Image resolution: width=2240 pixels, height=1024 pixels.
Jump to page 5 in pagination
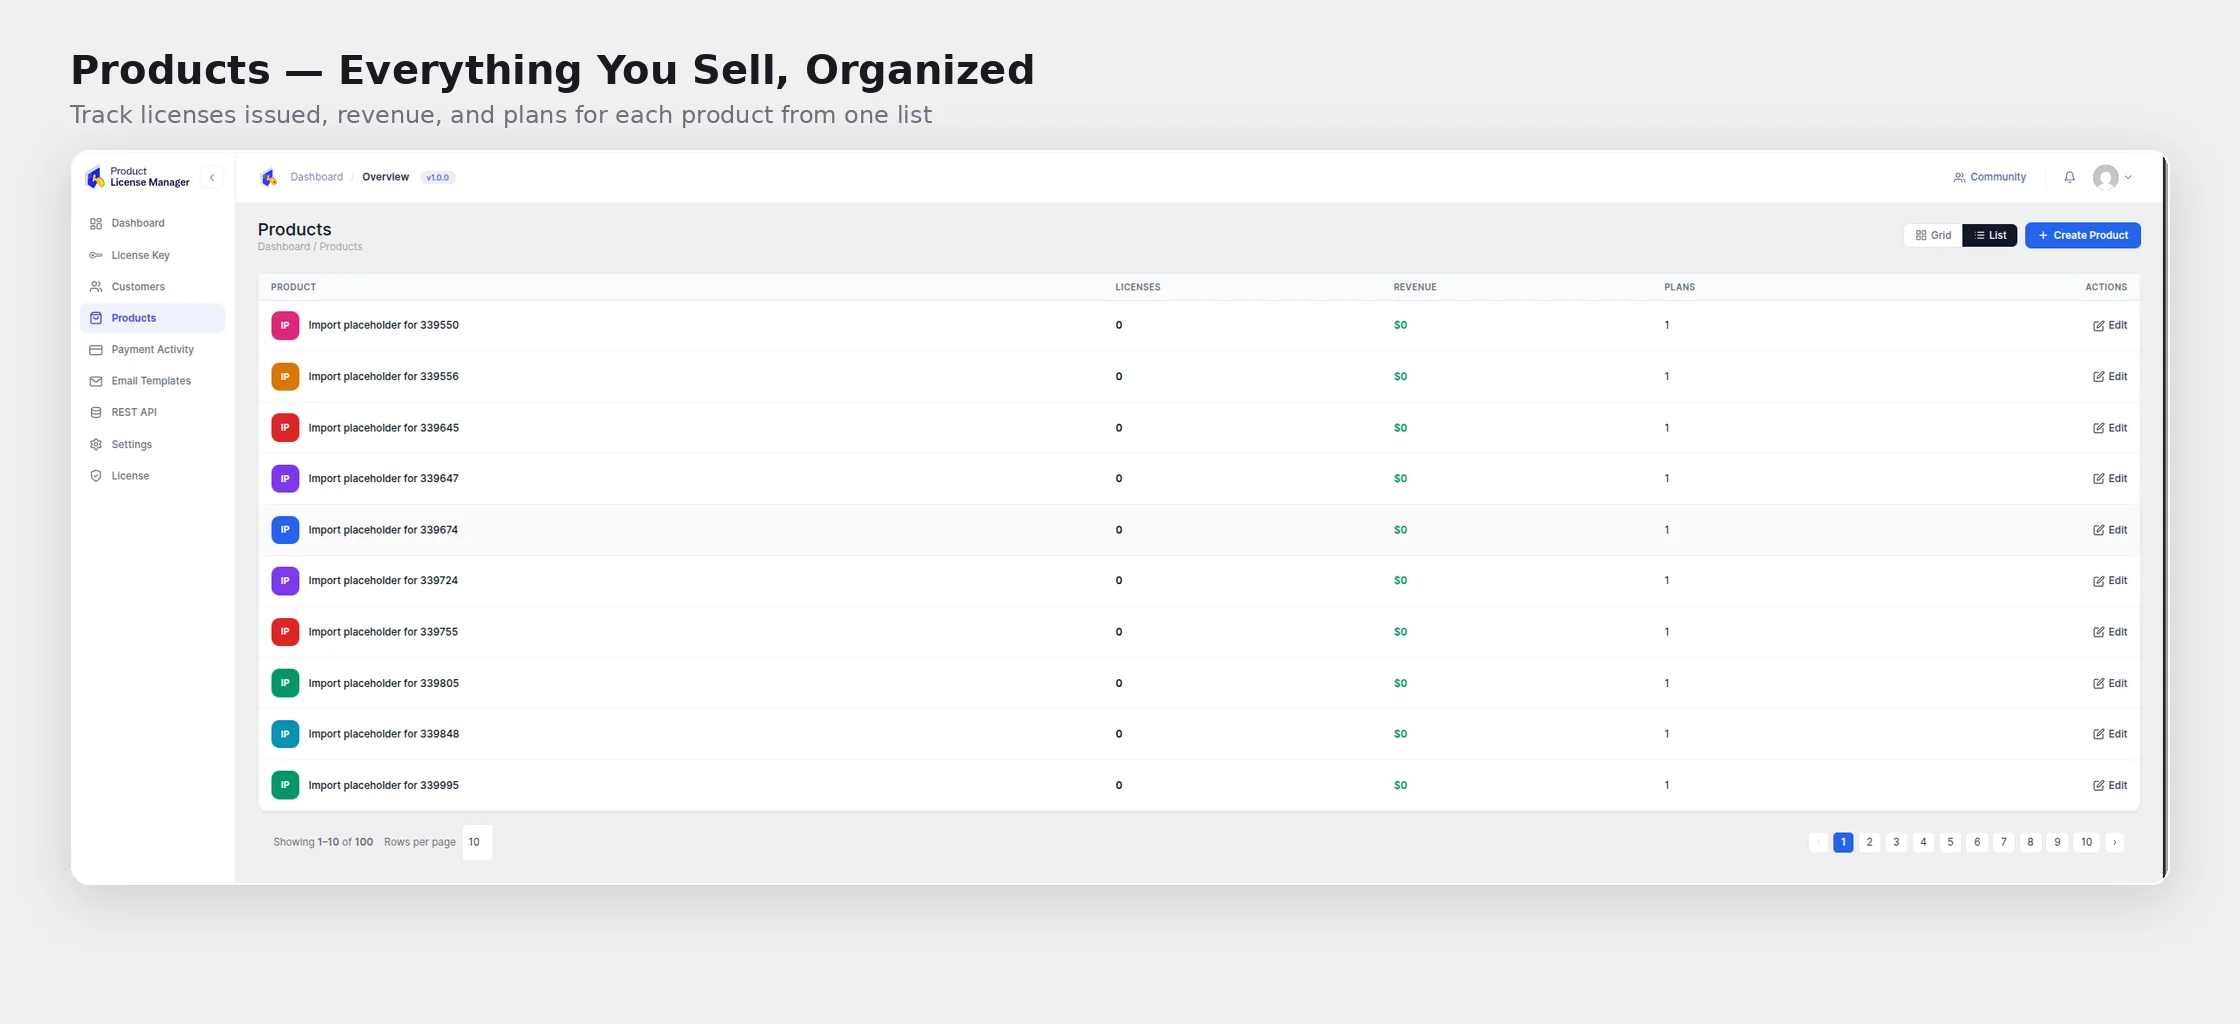tap(1950, 842)
